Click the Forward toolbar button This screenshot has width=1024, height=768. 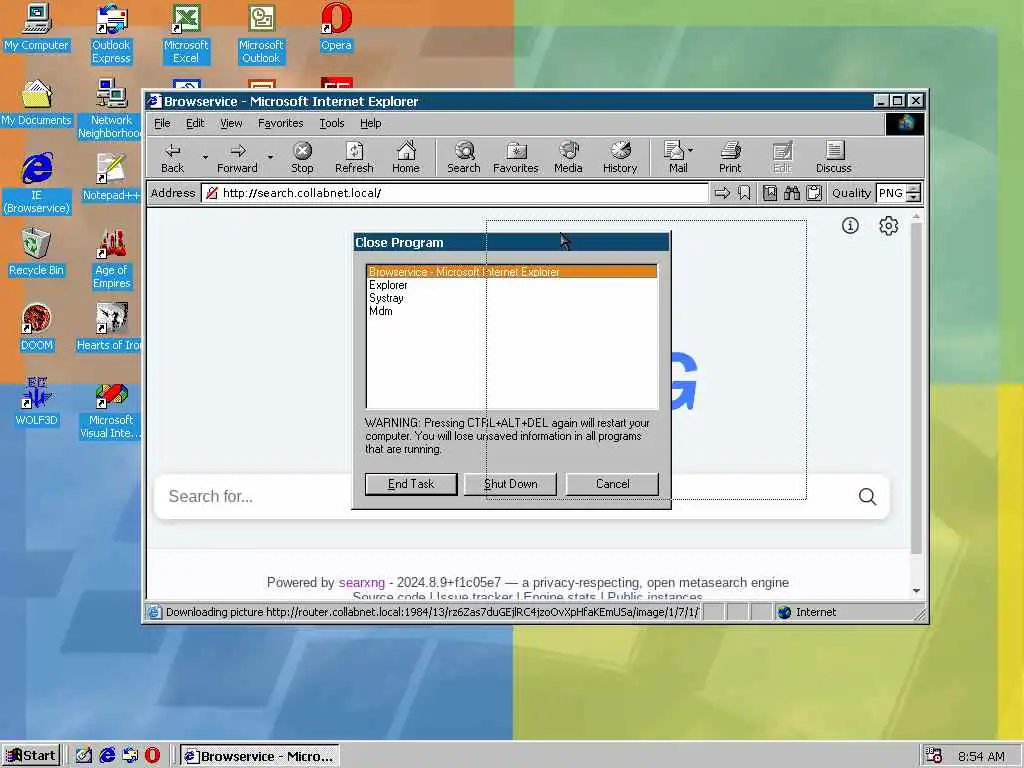click(237, 158)
